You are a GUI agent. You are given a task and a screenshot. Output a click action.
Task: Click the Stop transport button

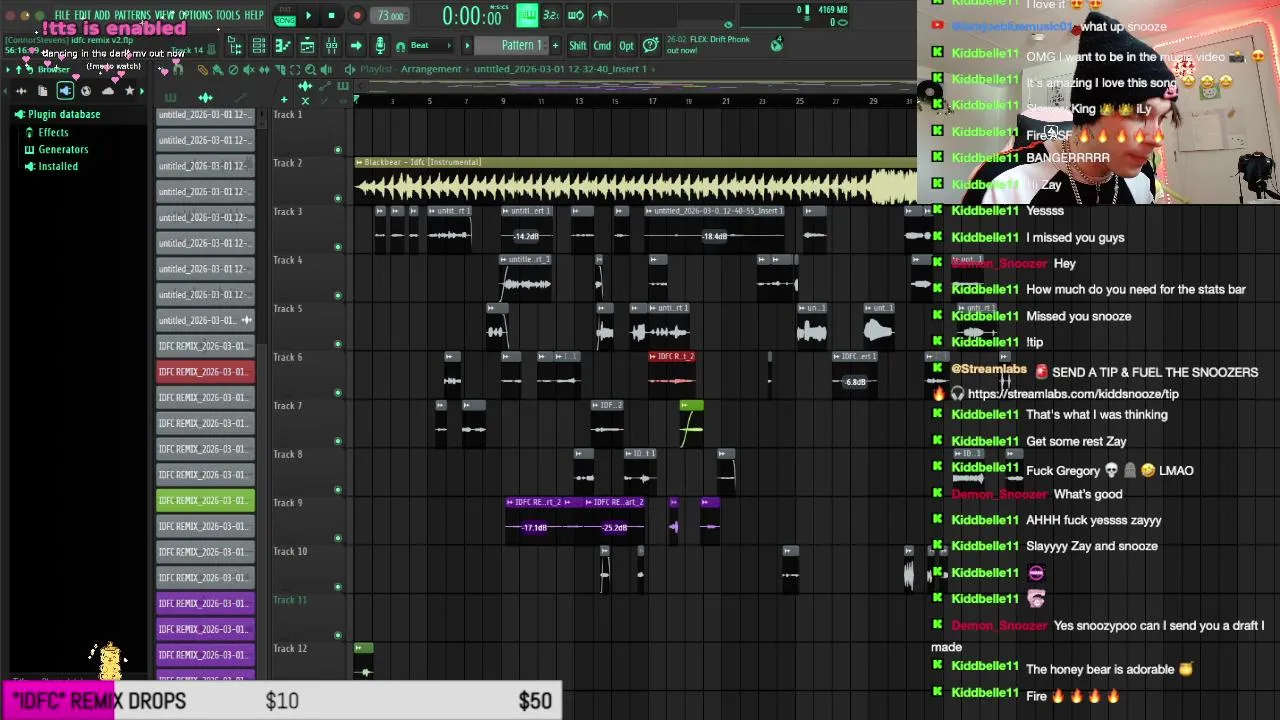pos(332,15)
